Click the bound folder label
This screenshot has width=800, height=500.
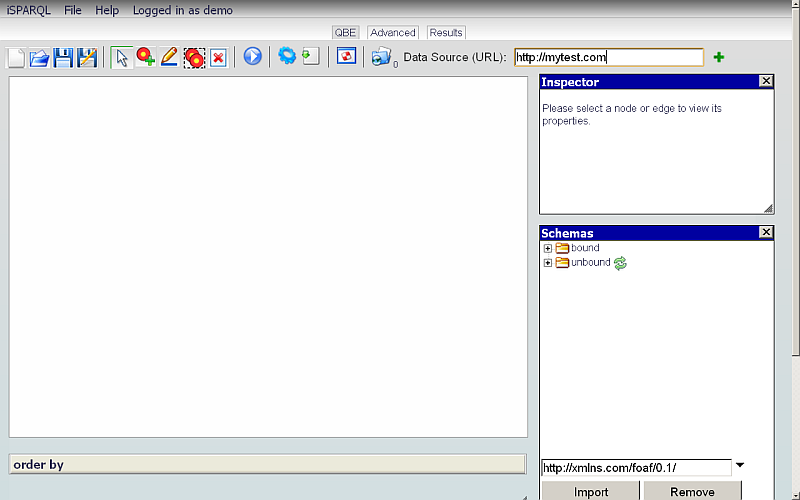[585, 248]
